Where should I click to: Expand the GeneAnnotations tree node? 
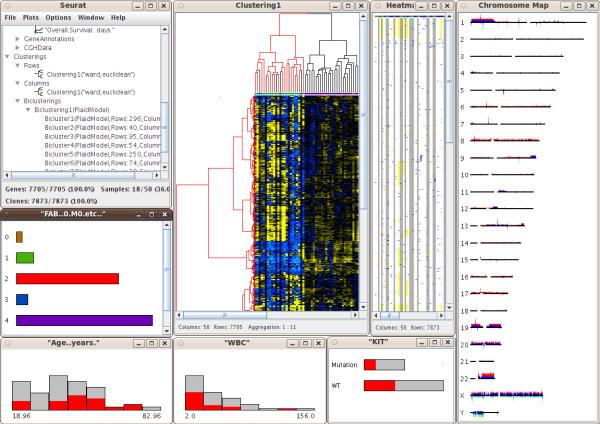[x=18, y=39]
